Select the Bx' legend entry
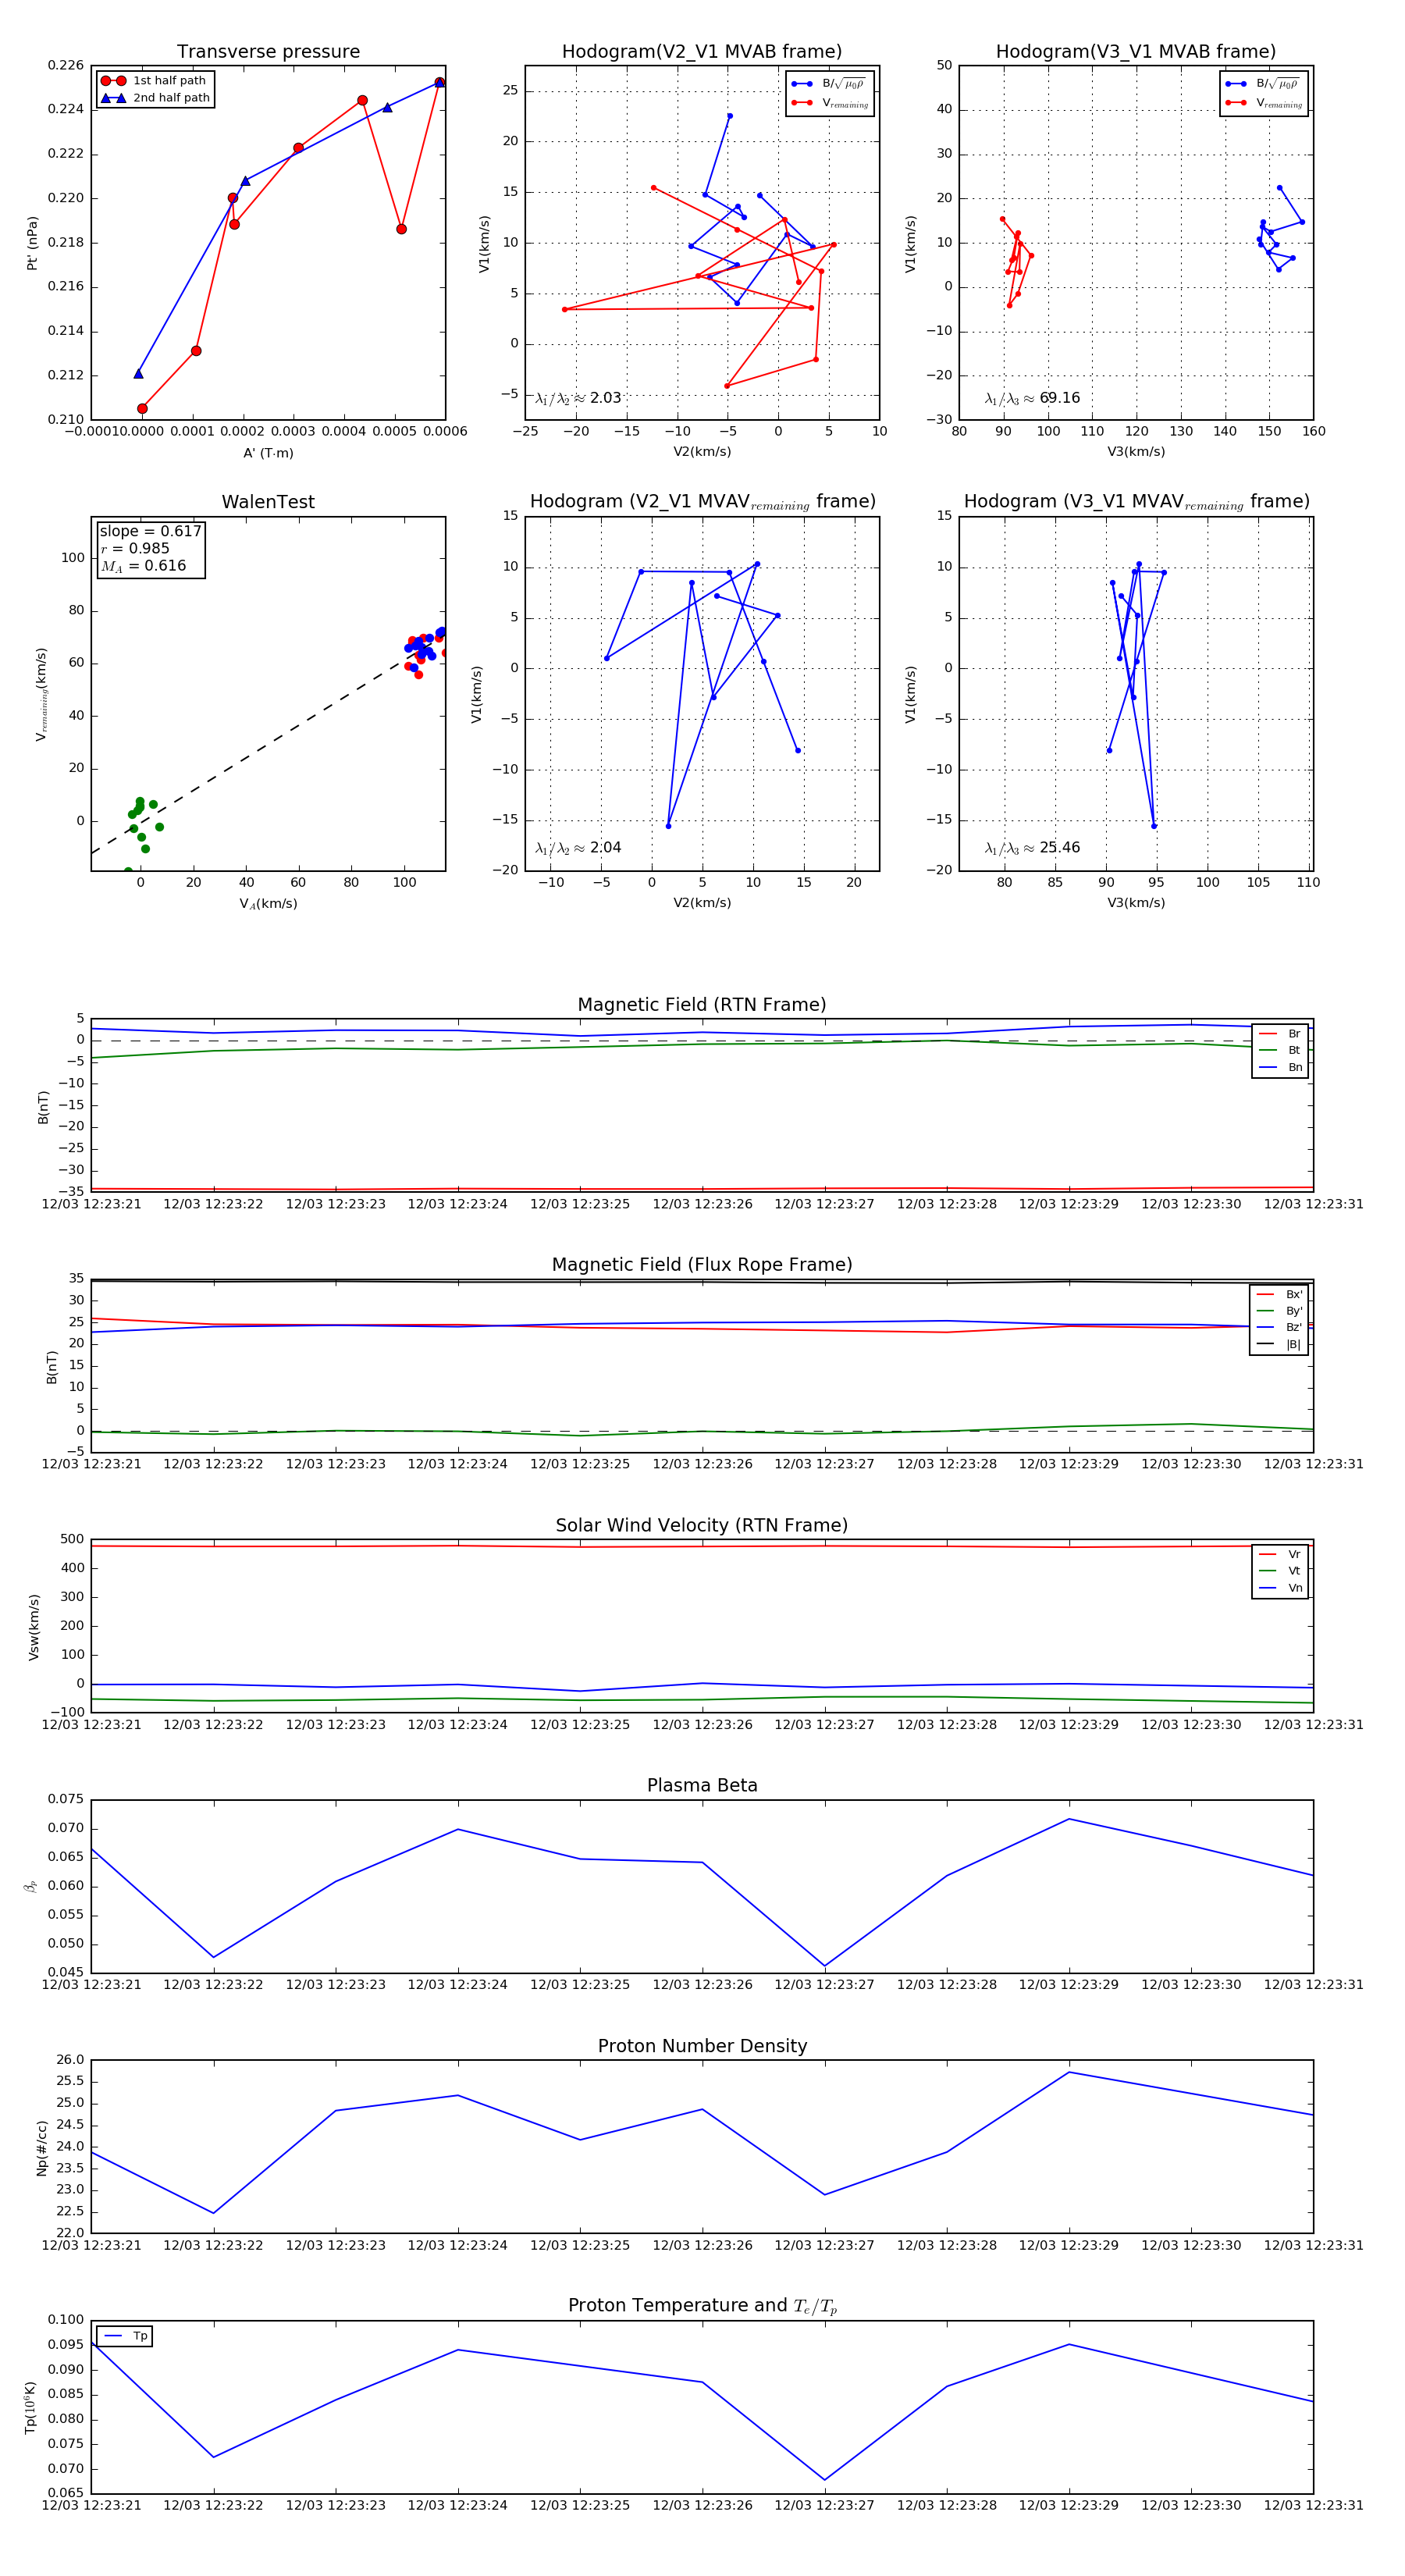The width and height of the screenshot is (1405, 2576). pyautogui.click(x=1279, y=1294)
